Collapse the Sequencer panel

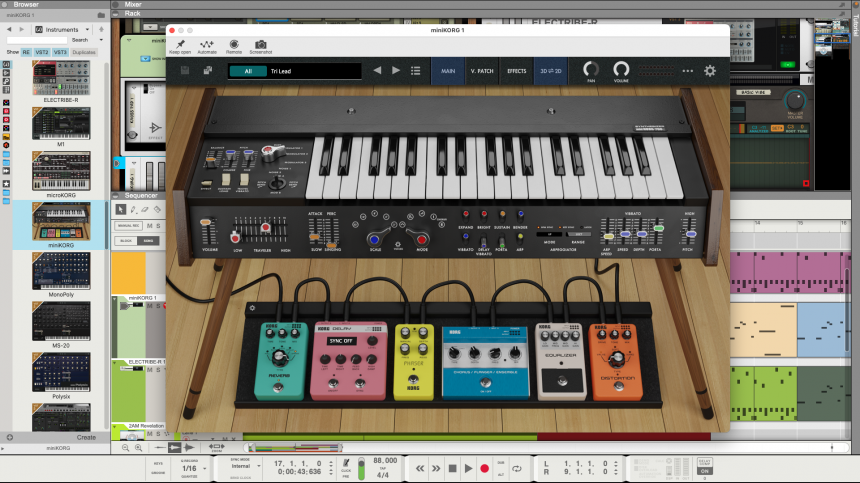pyautogui.click(x=115, y=196)
